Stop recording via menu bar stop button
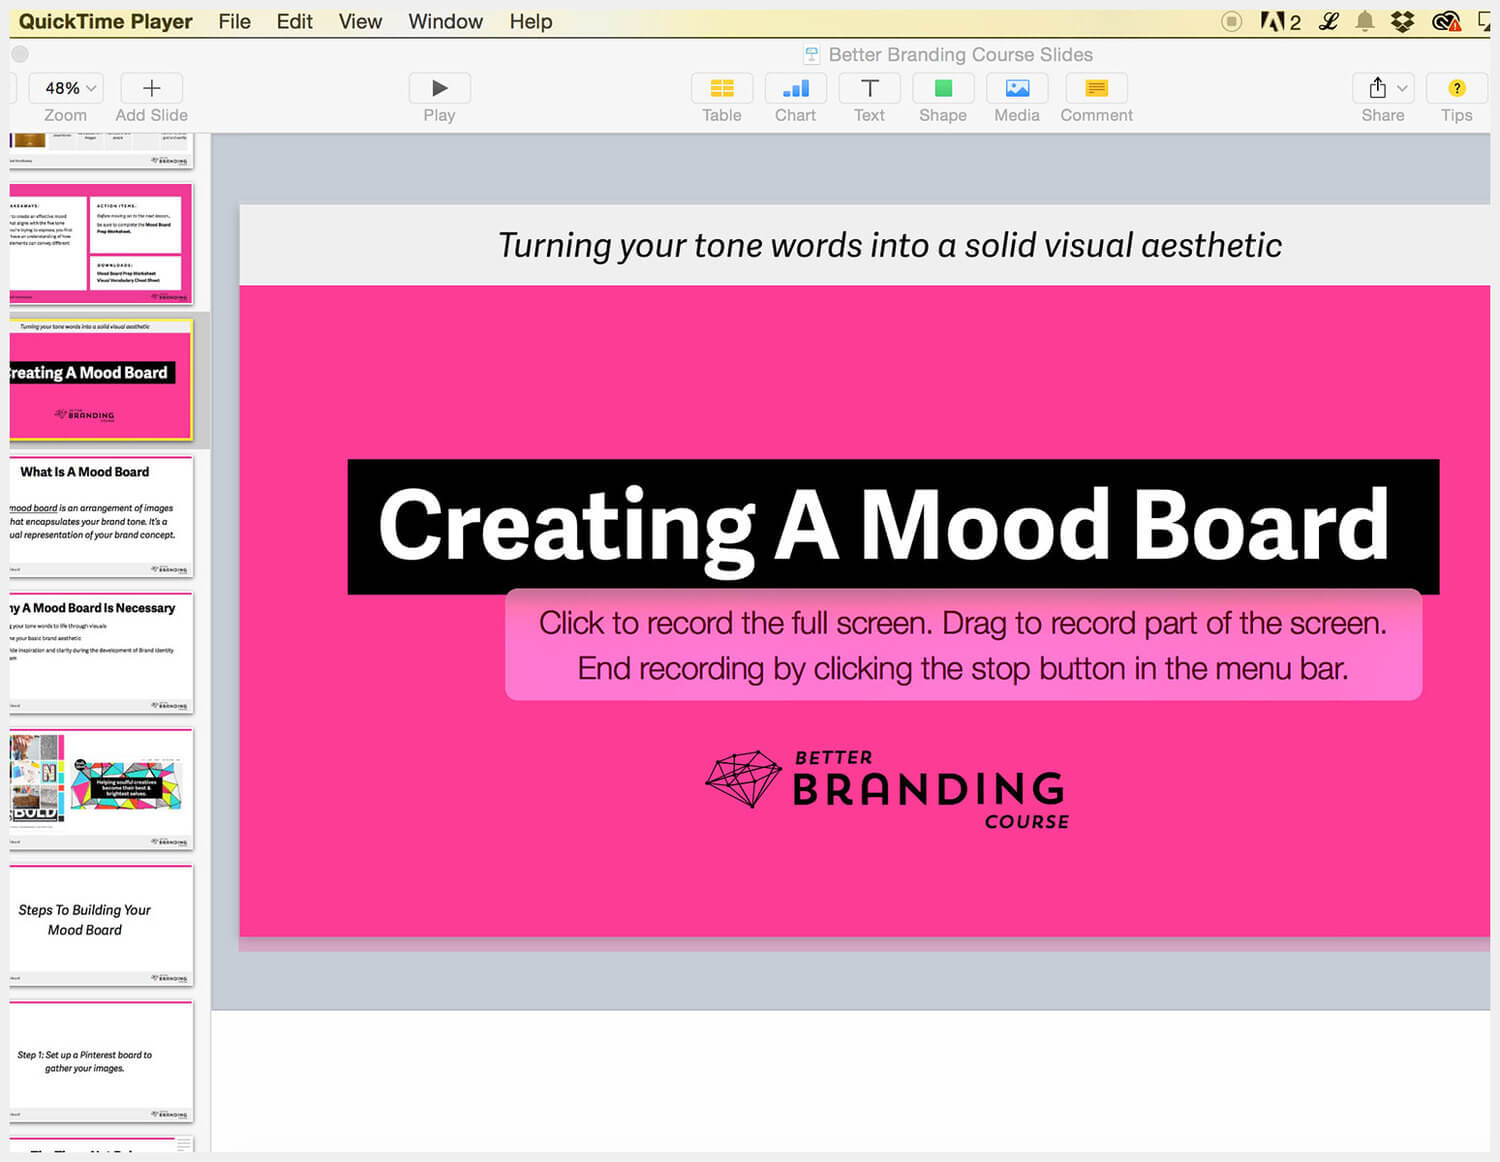The height and width of the screenshot is (1162, 1500). click(1231, 21)
